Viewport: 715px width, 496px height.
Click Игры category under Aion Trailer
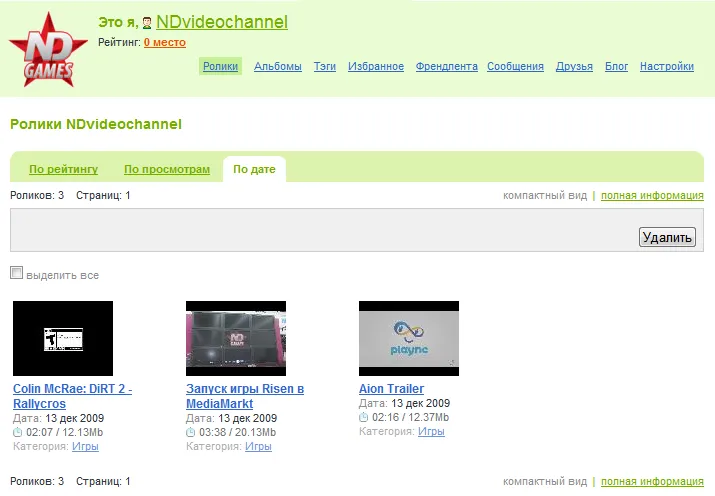pyautogui.click(x=431, y=431)
